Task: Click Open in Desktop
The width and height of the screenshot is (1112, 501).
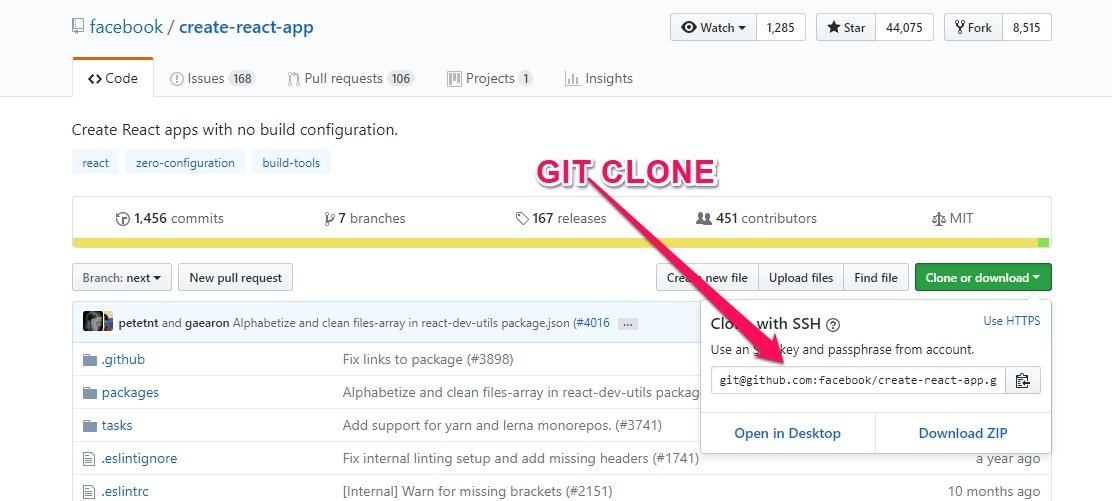Action: point(788,434)
